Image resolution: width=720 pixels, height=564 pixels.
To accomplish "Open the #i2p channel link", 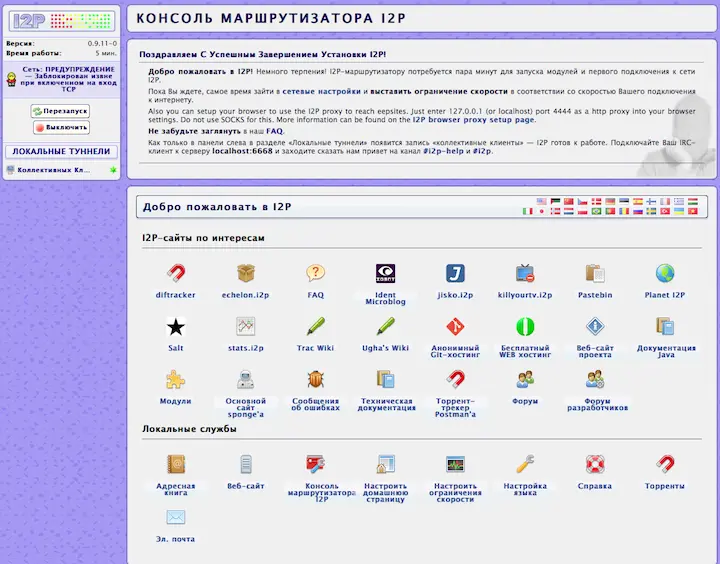I will tap(482, 151).
